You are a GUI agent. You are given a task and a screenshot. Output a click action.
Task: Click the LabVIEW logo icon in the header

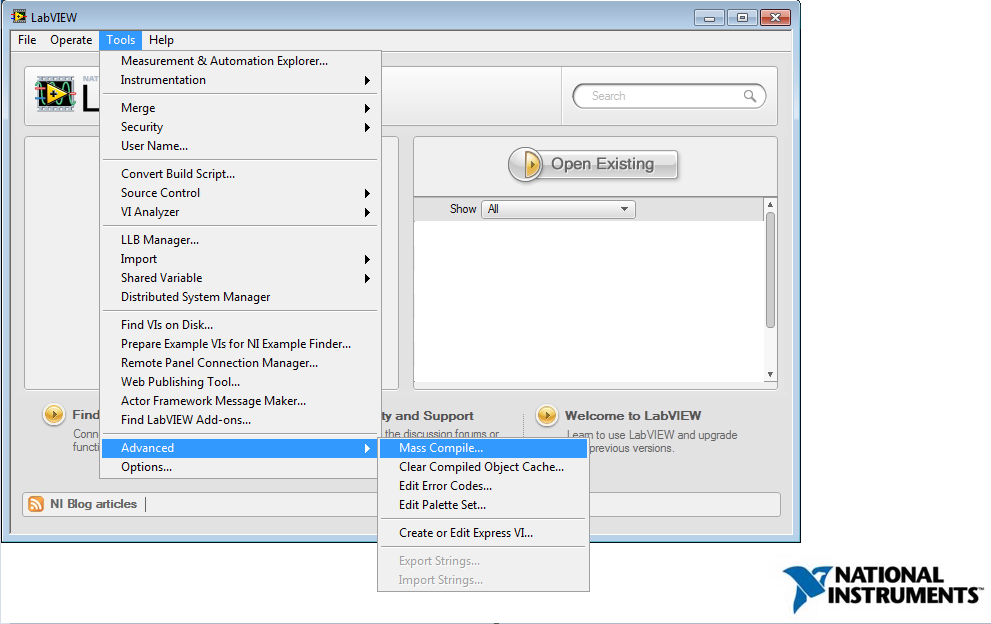tap(56, 94)
